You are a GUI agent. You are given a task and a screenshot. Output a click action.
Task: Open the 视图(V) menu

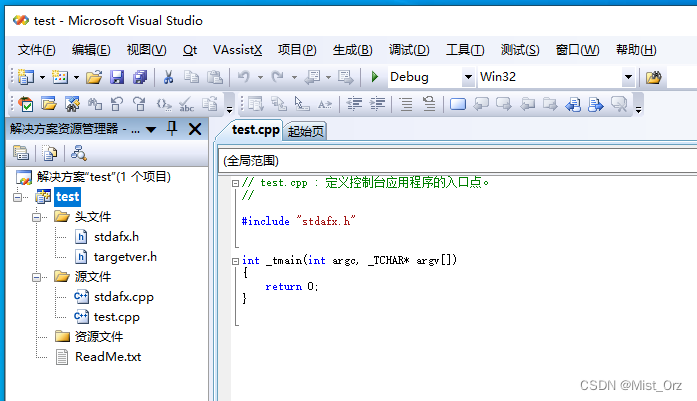coord(146,50)
